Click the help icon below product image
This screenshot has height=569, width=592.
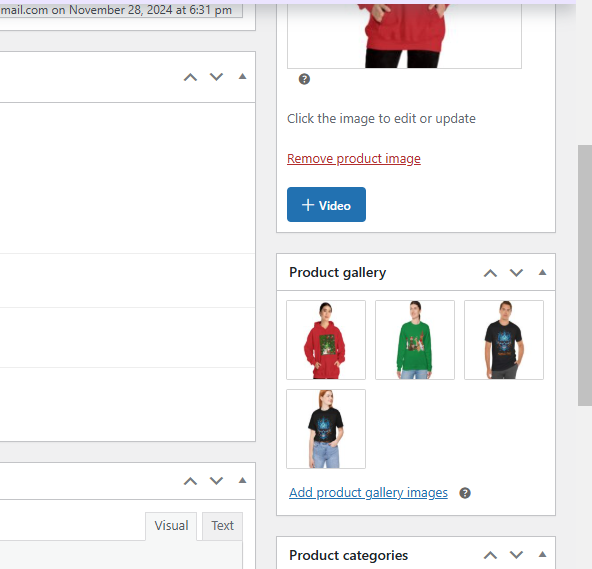pyautogui.click(x=304, y=79)
